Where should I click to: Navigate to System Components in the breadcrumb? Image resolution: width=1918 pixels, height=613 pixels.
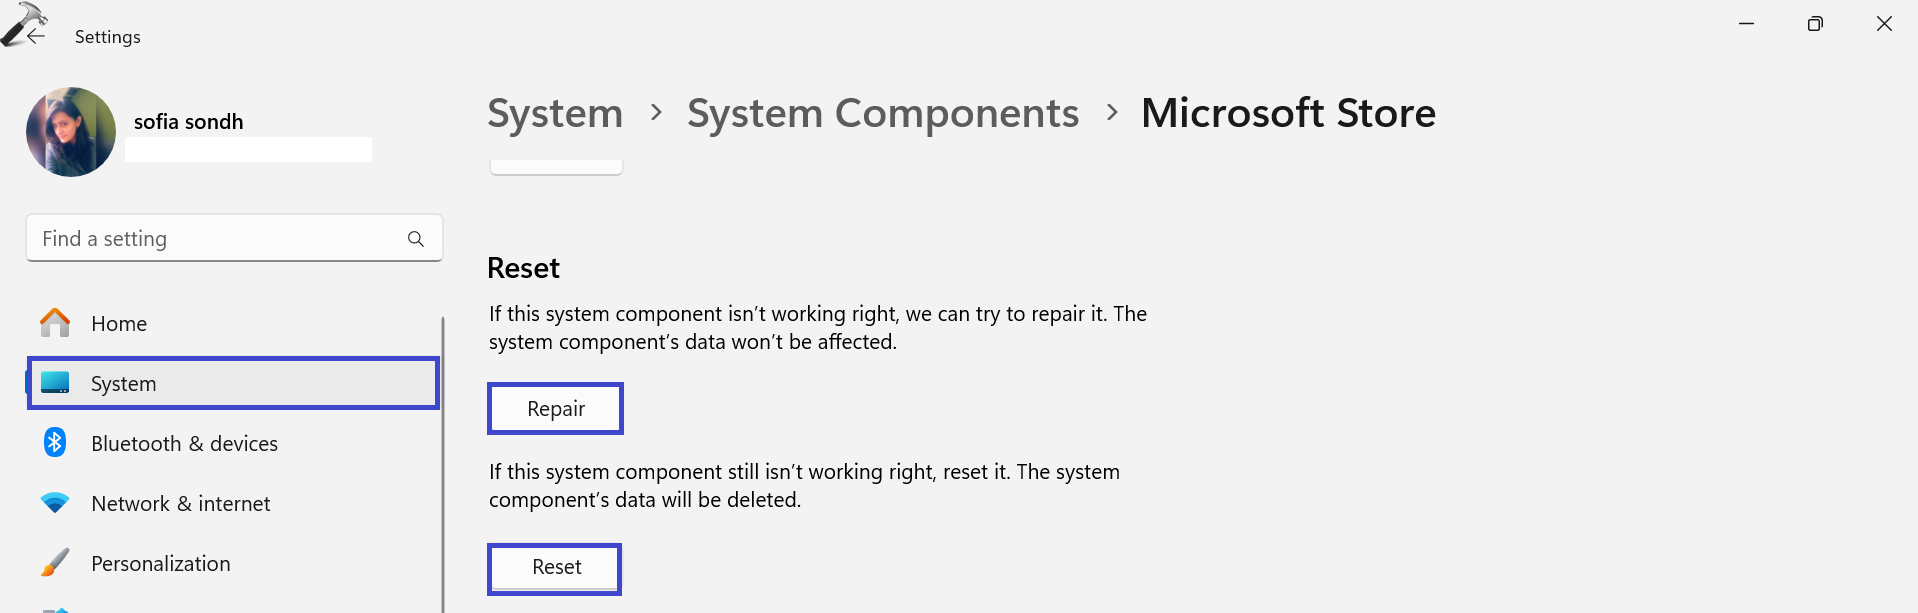pos(882,114)
